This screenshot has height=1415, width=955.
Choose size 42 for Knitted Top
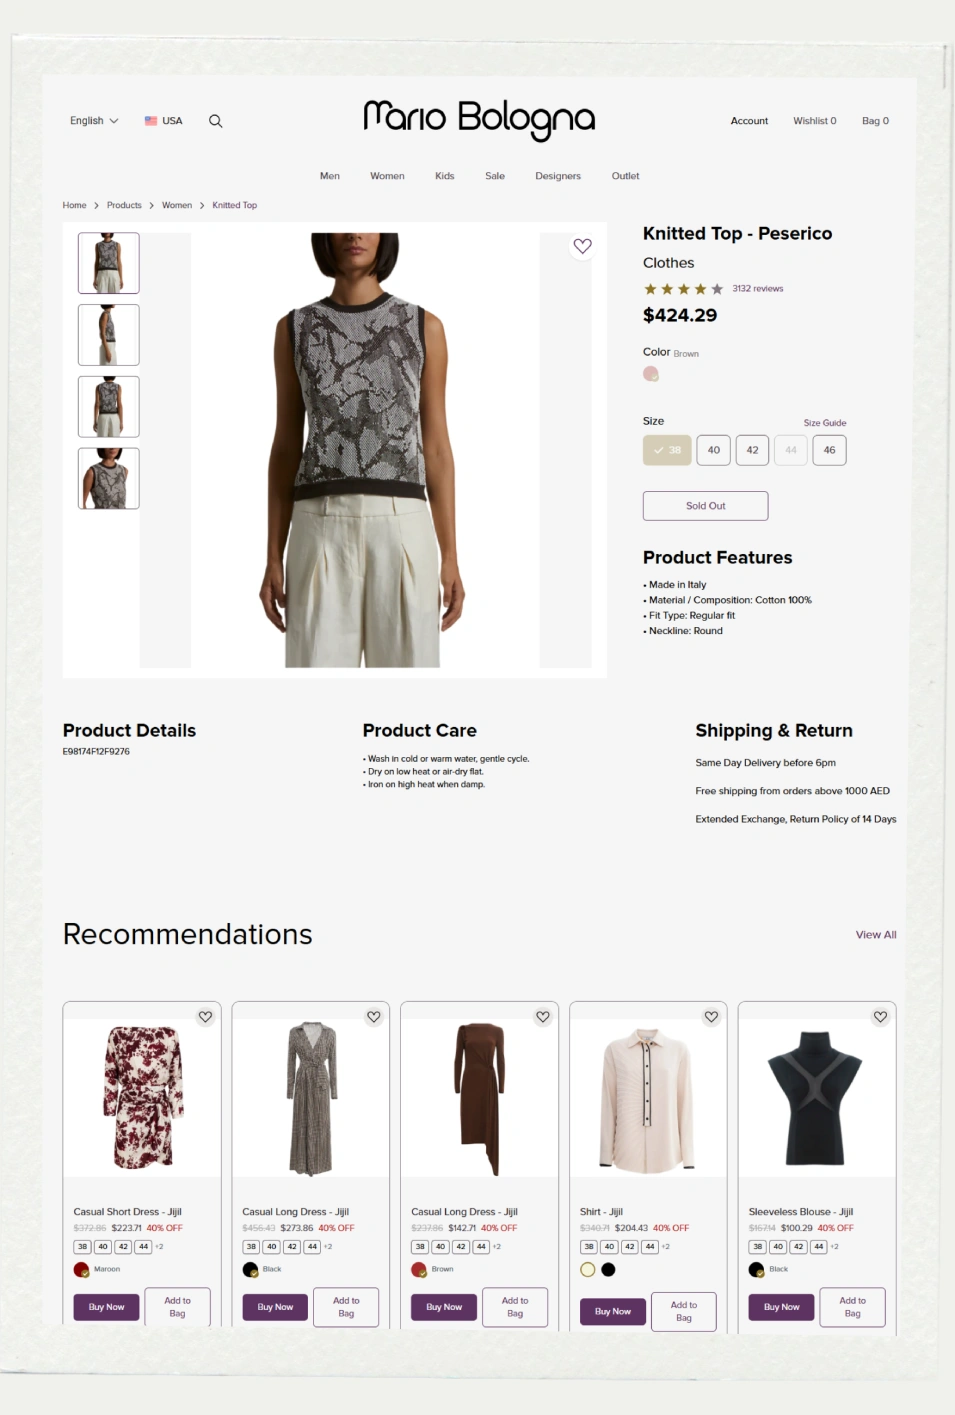point(752,450)
